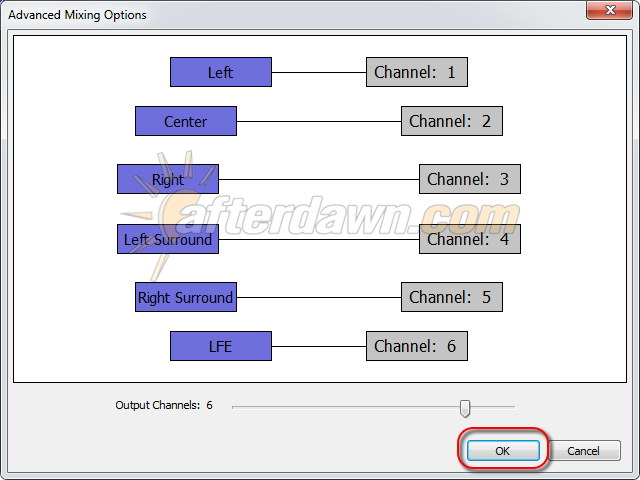Viewport: 640px width, 480px height.
Task: Click the Channel: 1 output box
Action: point(417,72)
